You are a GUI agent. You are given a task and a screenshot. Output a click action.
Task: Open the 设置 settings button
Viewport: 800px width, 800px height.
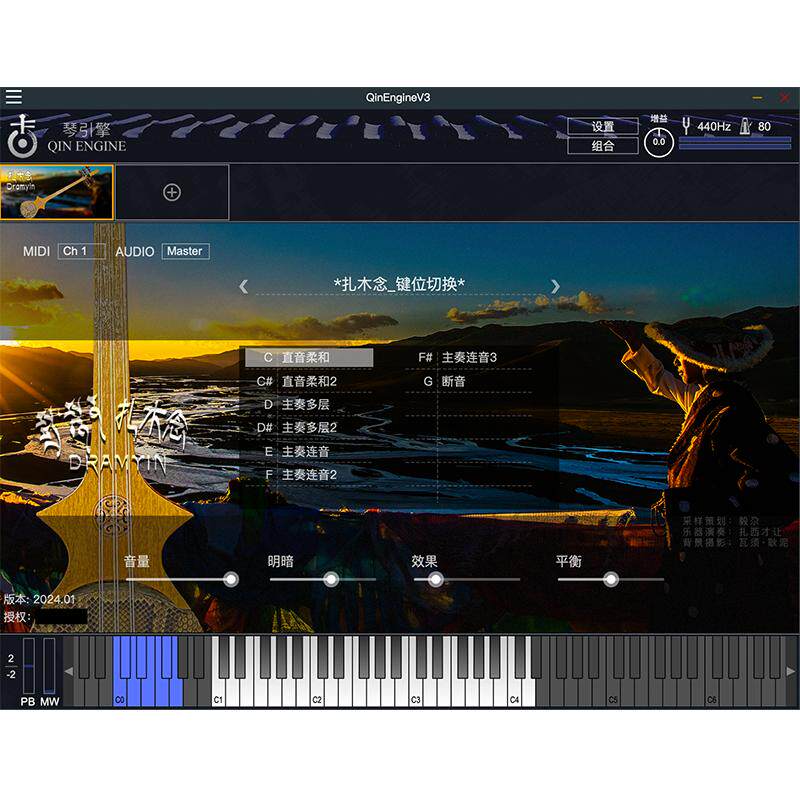(x=603, y=127)
